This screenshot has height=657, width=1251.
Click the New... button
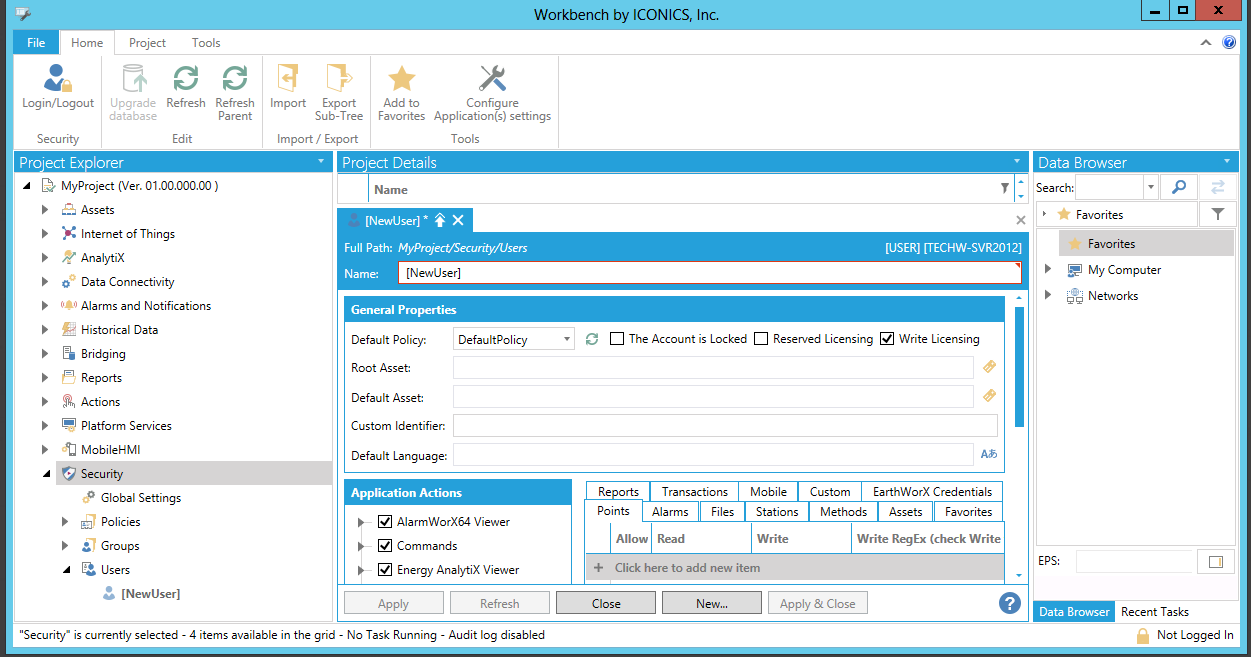click(x=711, y=603)
